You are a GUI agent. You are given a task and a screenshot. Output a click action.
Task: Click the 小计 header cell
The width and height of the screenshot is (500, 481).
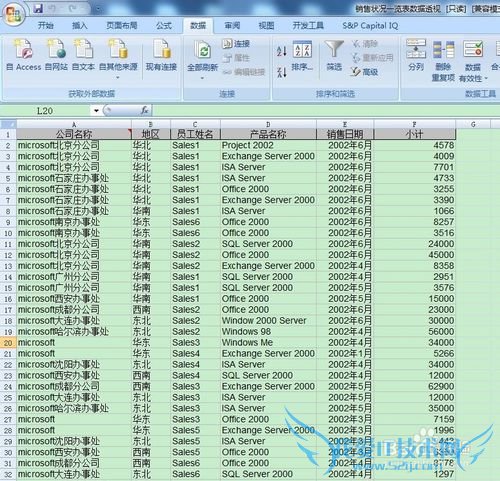click(414, 134)
